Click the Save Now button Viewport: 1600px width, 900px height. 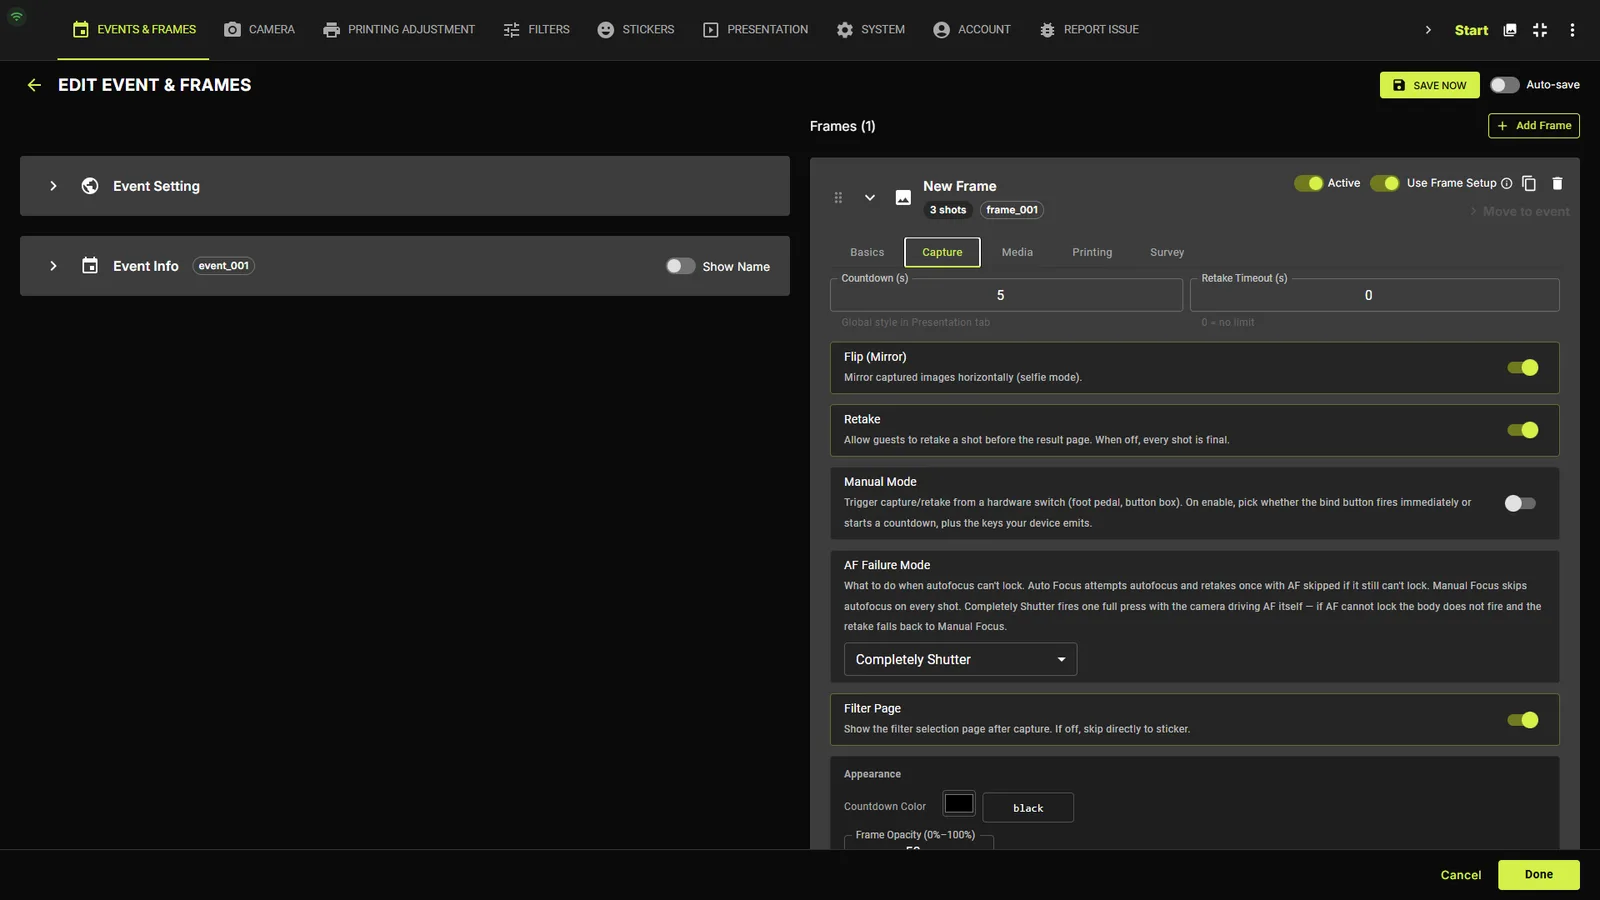click(1429, 85)
